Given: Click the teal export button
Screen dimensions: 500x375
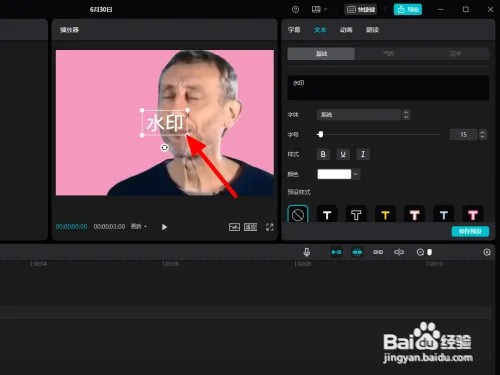Looking at the screenshot, I should (x=408, y=9).
